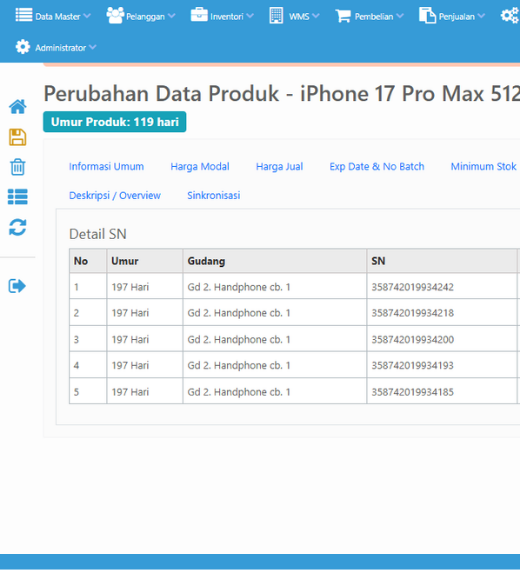
Task: Click the SN column header
Action: (x=442, y=261)
